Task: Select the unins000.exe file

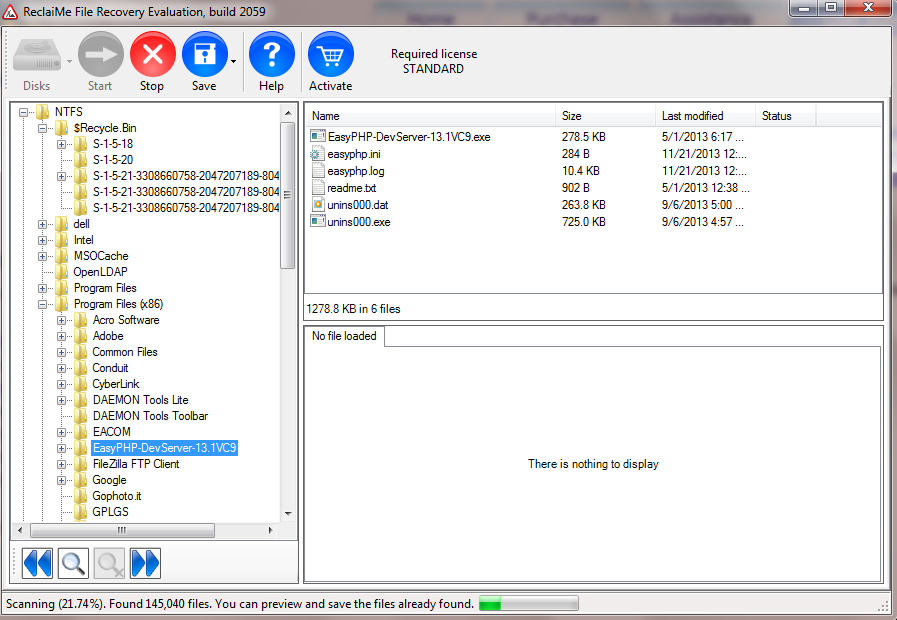Action: coord(358,222)
